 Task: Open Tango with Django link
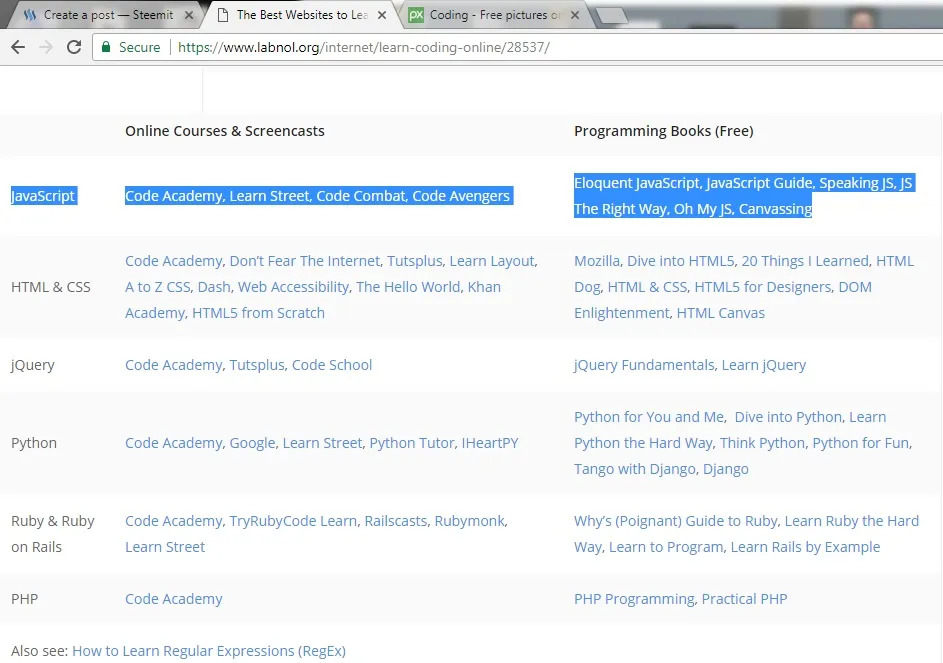[634, 469]
